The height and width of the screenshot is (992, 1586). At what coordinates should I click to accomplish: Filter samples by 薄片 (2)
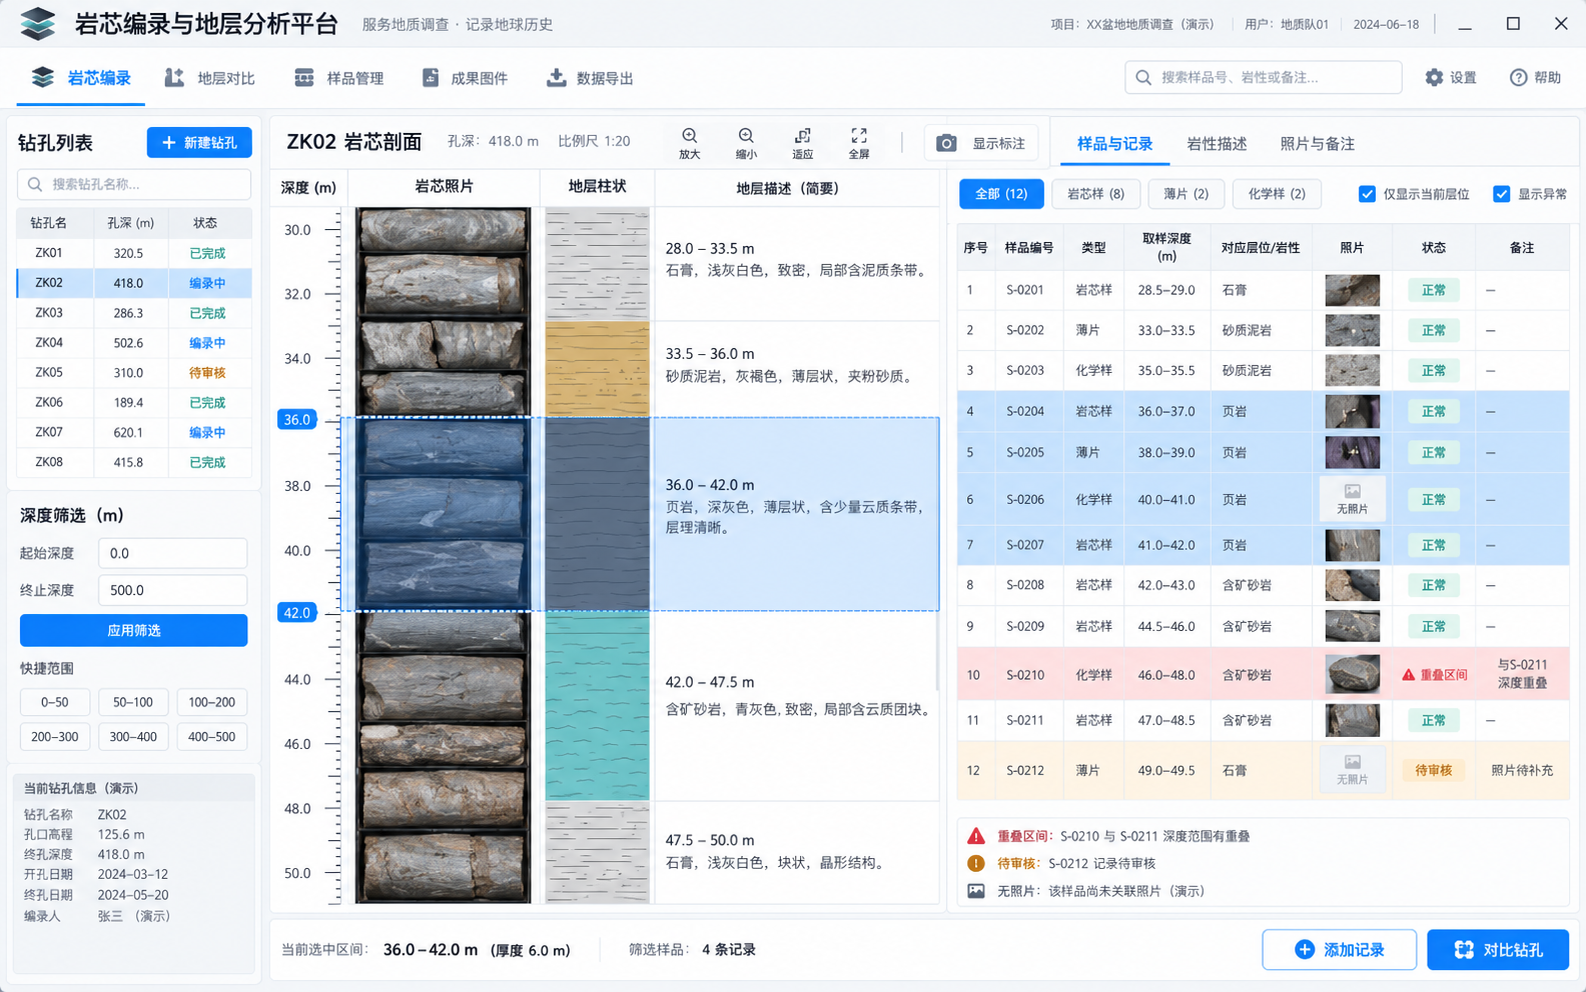point(1186,194)
